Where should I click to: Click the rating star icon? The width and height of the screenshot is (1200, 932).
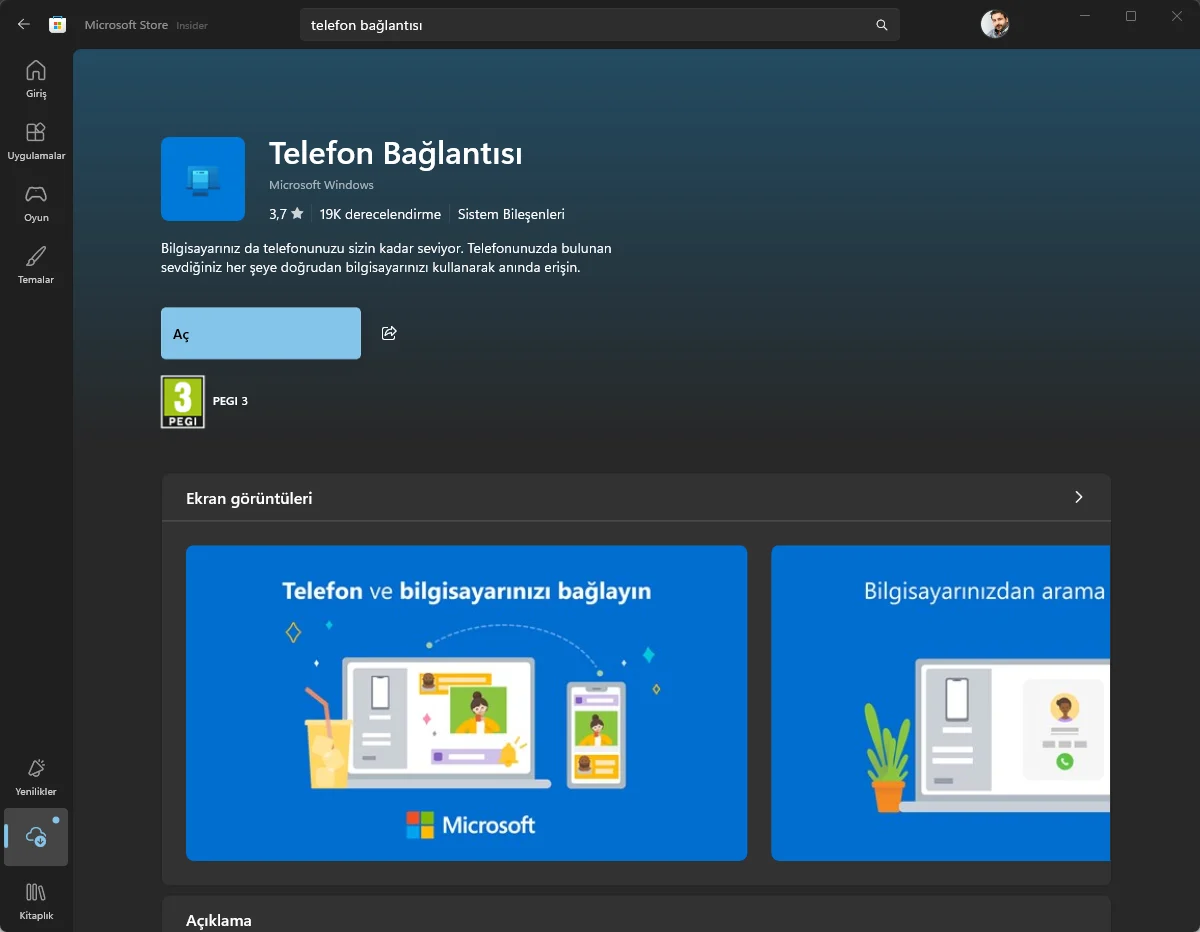point(297,214)
